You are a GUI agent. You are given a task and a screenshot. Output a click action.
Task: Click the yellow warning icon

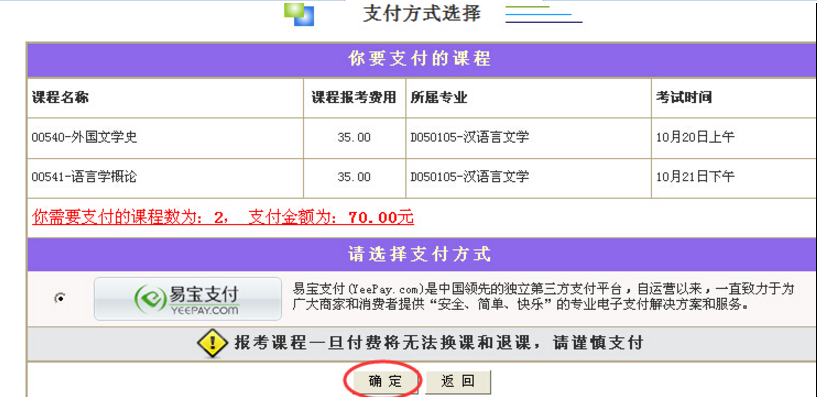tap(212, 344)
